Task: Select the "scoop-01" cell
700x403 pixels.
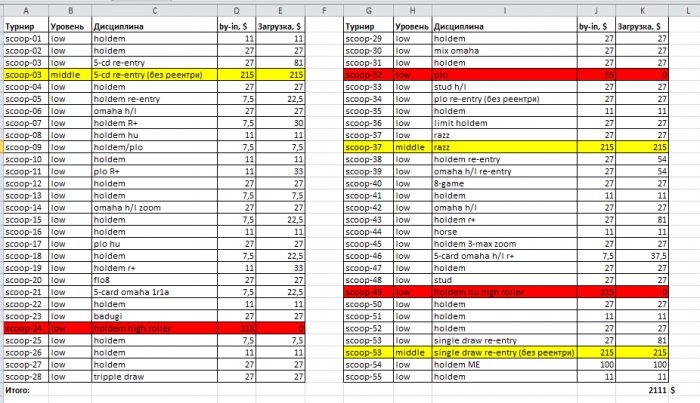Action: click(26, 38)
